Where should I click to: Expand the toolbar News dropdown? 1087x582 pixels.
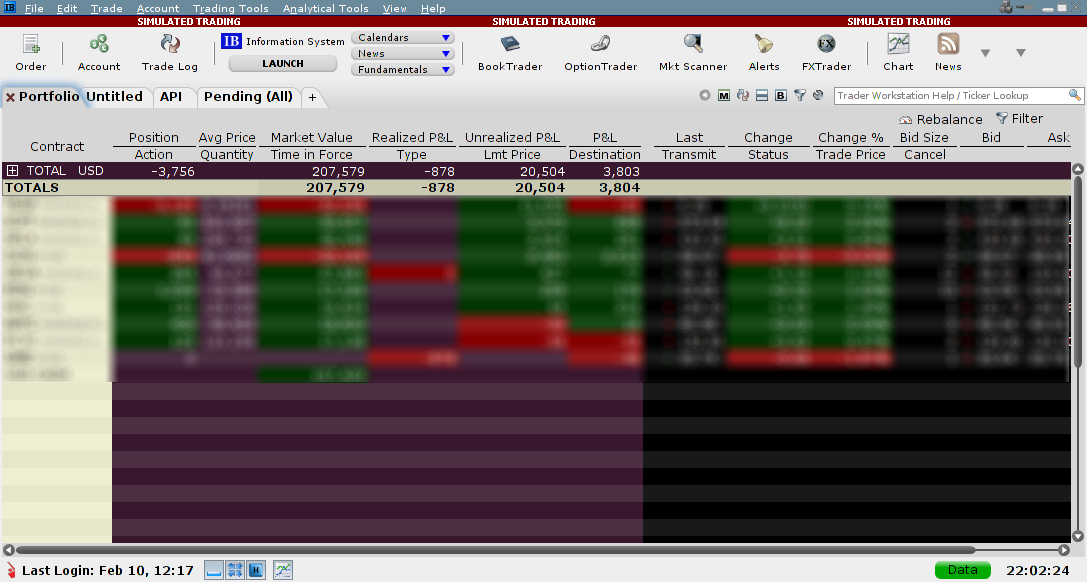point(403,53)
